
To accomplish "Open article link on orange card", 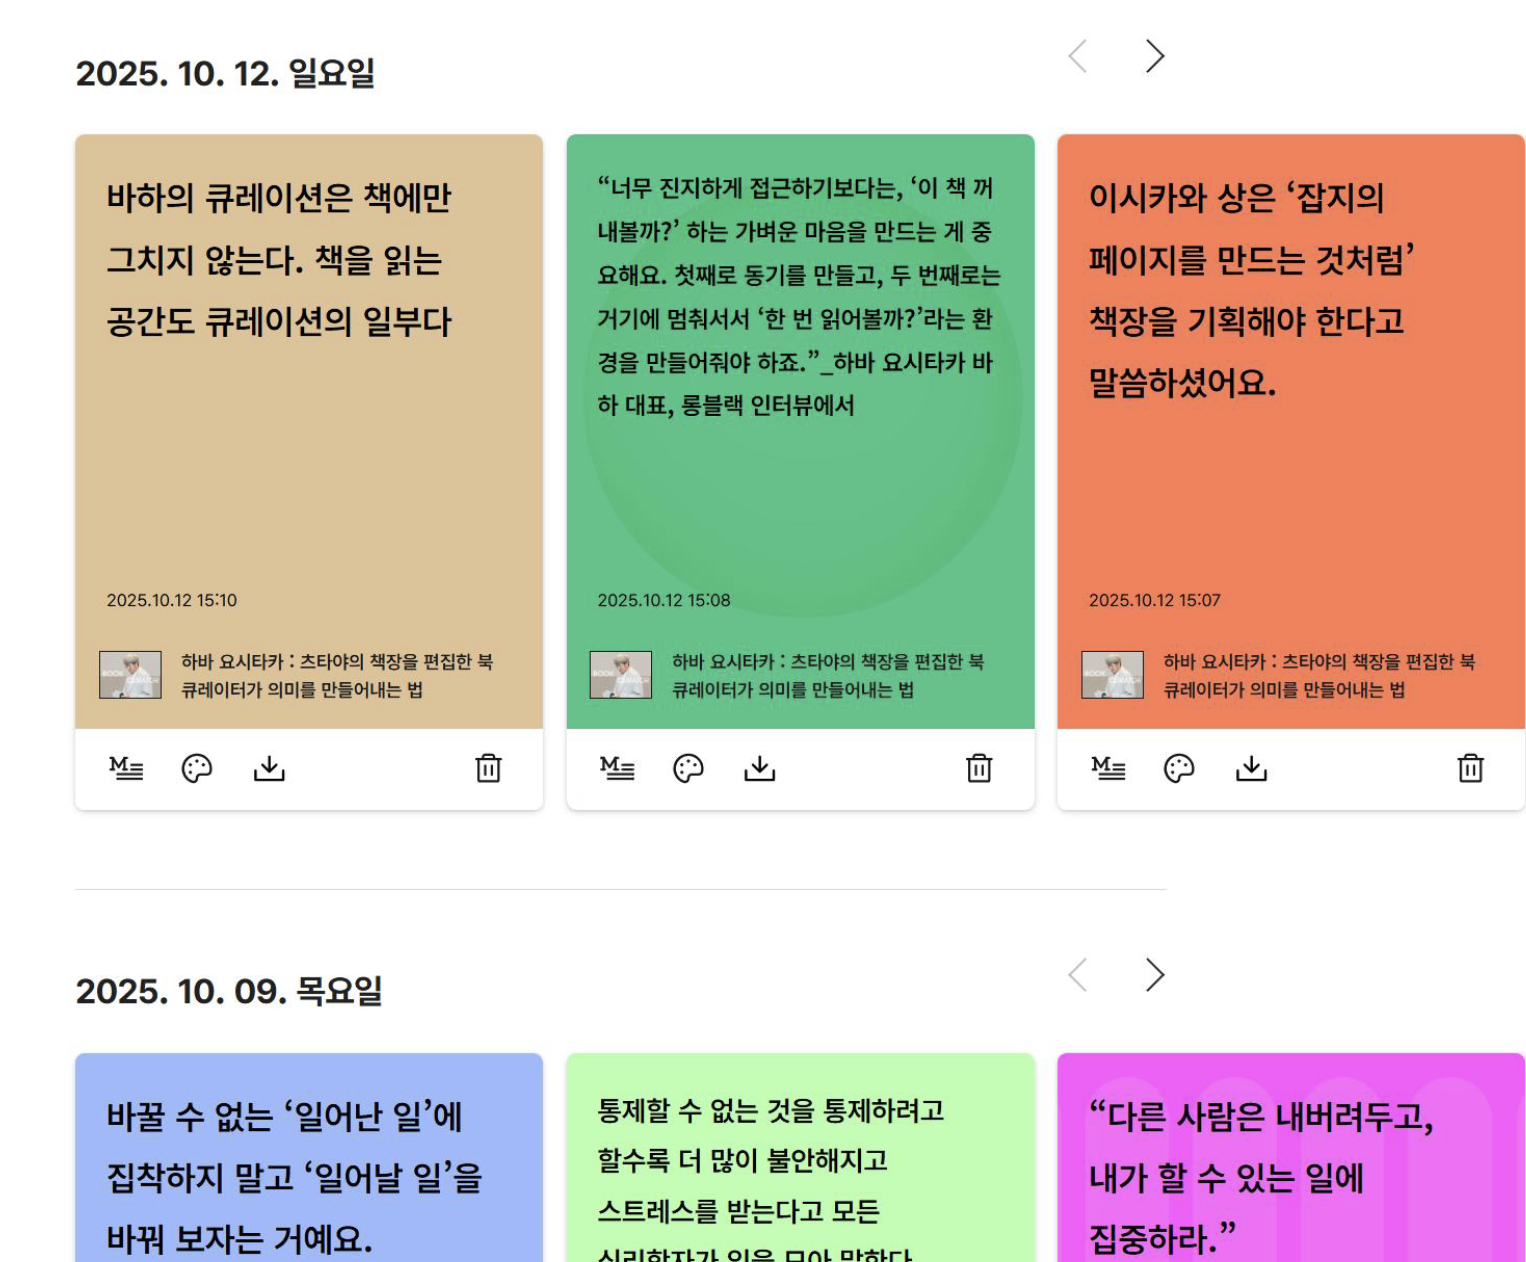I will pyautogui.click(x=1319, y=676).
